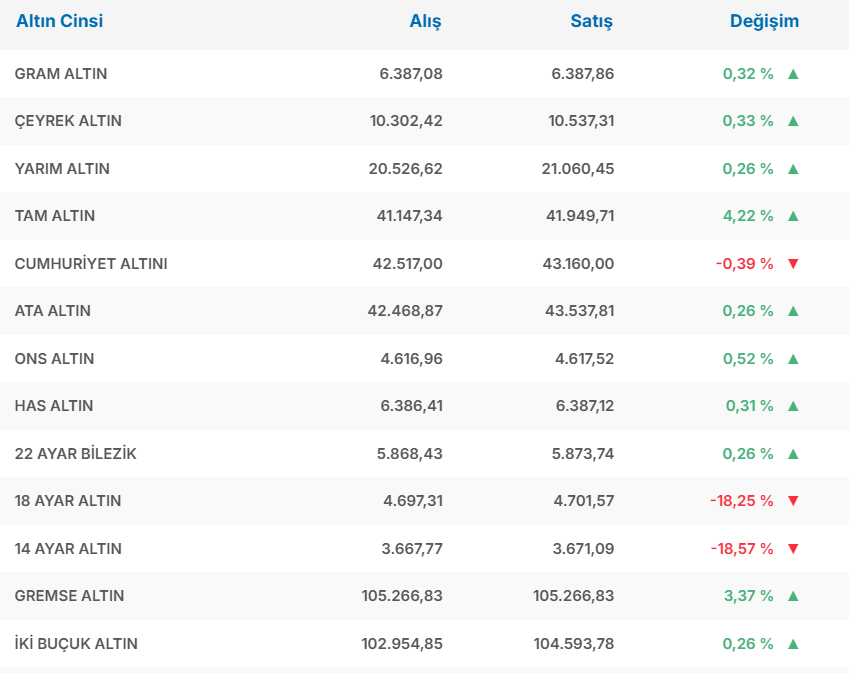Screen dimensions: 849x673
Task: Select the YARIM ALTIN row name
Action: [x=62, y=169]
